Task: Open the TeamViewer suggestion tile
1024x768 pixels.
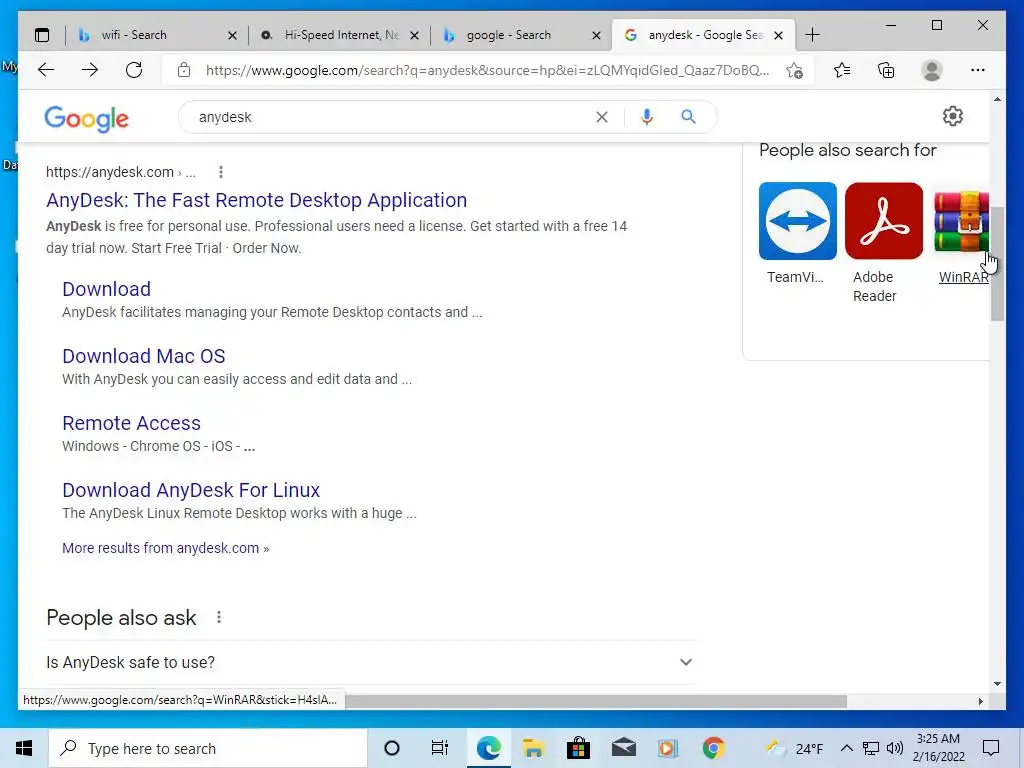Action: pos(797,221)
